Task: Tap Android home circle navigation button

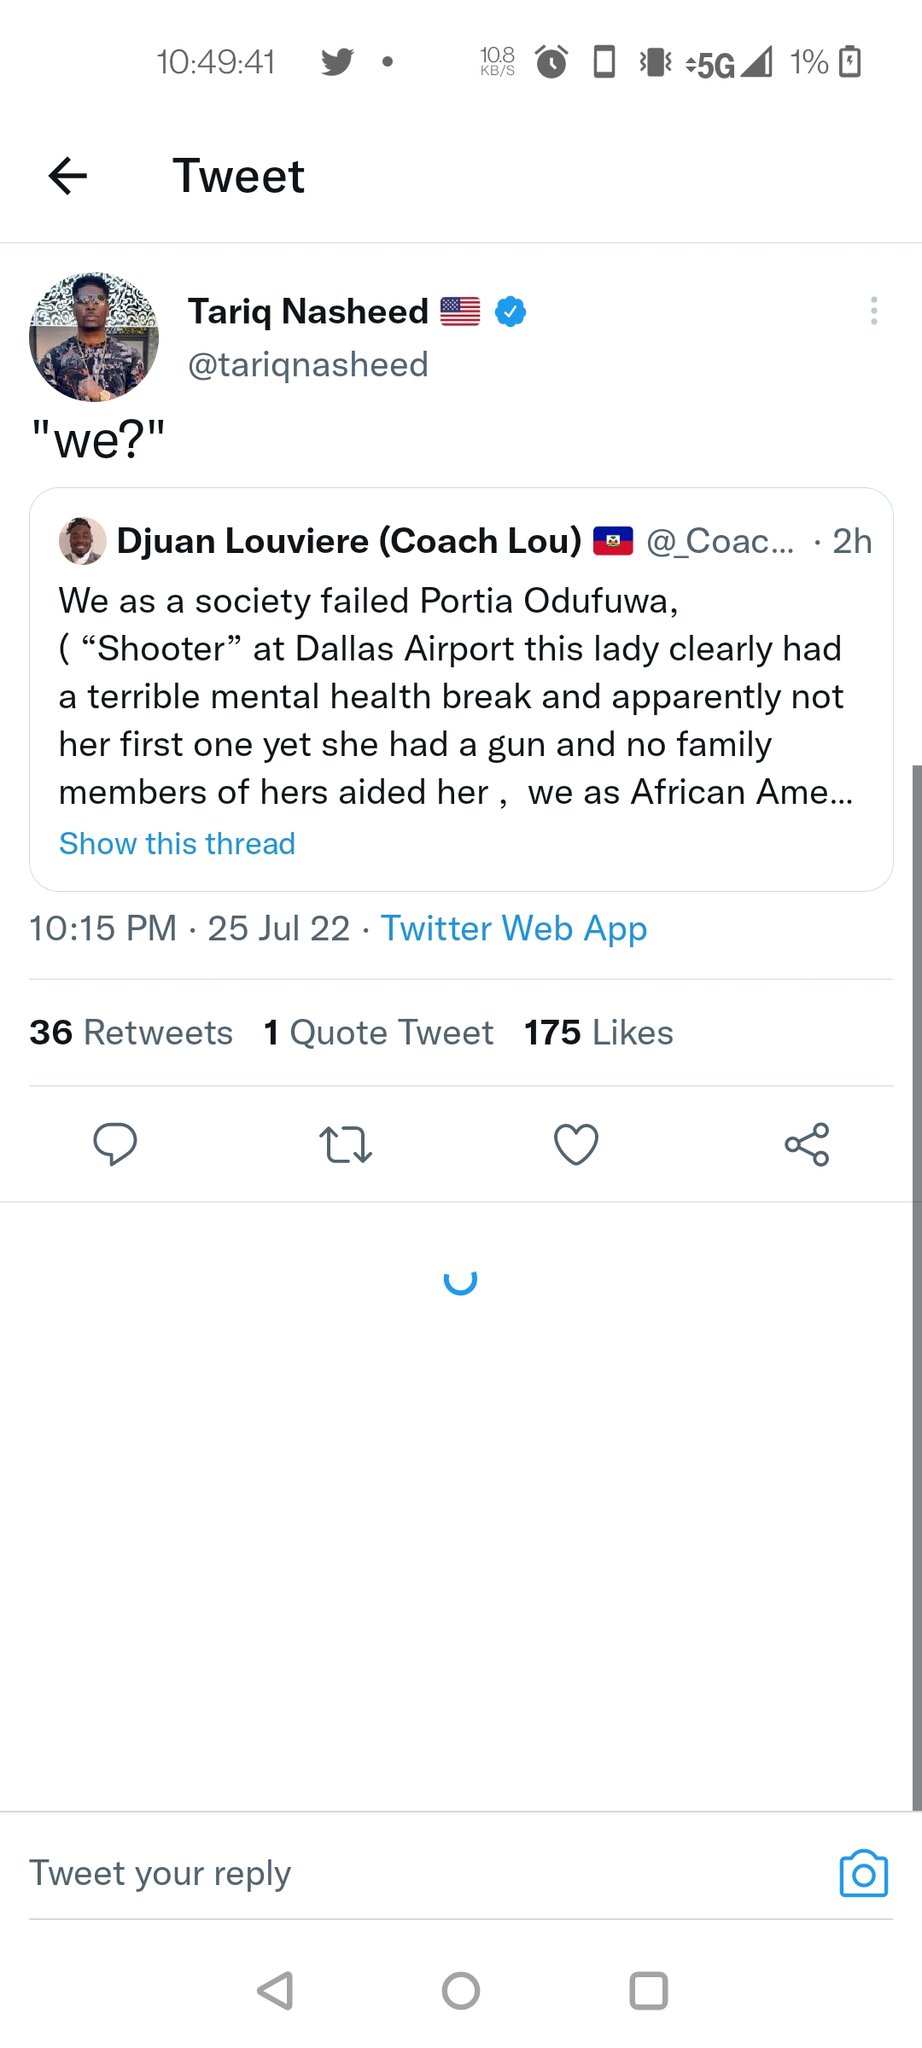Action: tap(461, 1990)
